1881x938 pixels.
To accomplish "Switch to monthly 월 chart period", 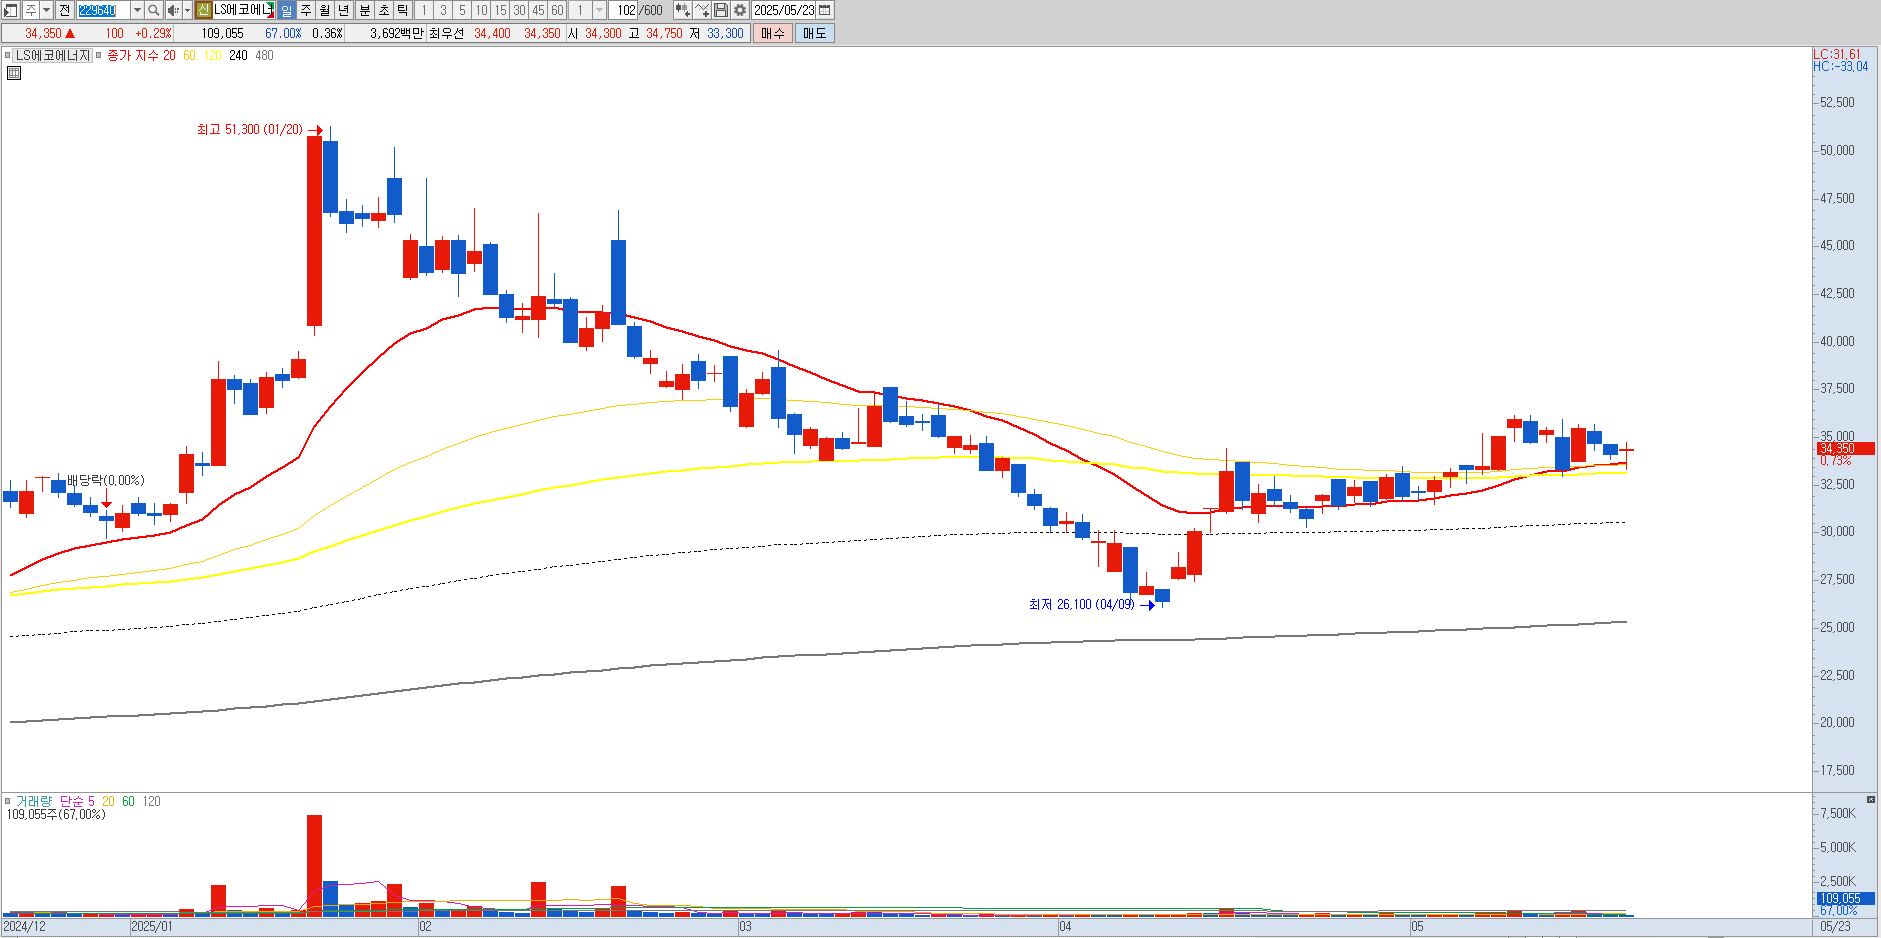I will coord(324,10).
